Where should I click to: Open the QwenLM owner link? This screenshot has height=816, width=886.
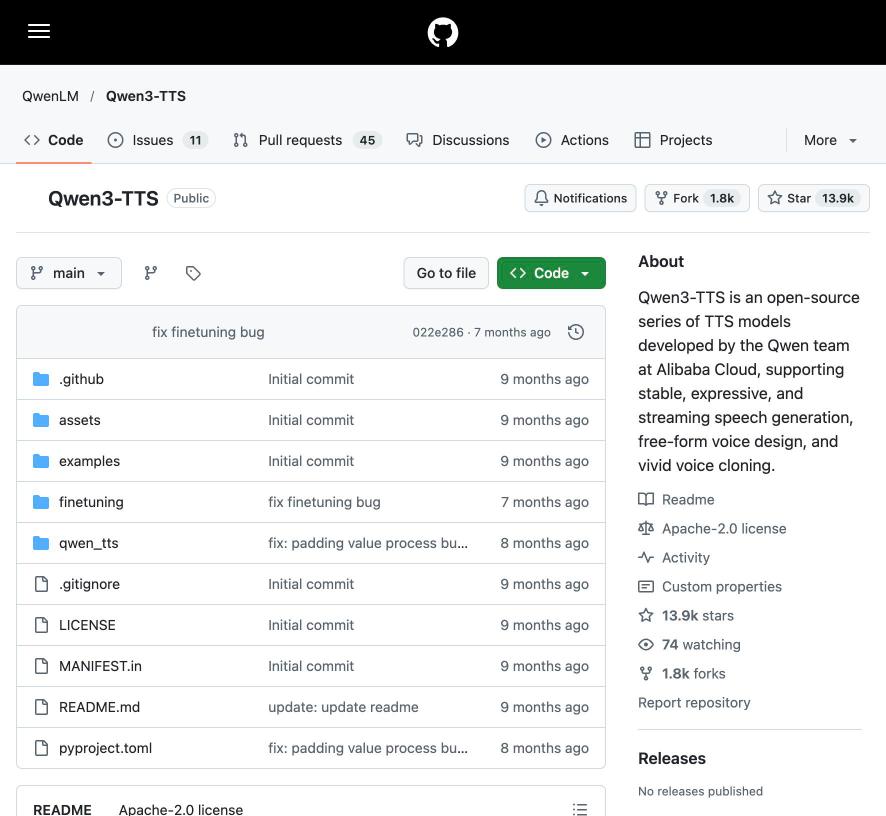click(50, 96)
